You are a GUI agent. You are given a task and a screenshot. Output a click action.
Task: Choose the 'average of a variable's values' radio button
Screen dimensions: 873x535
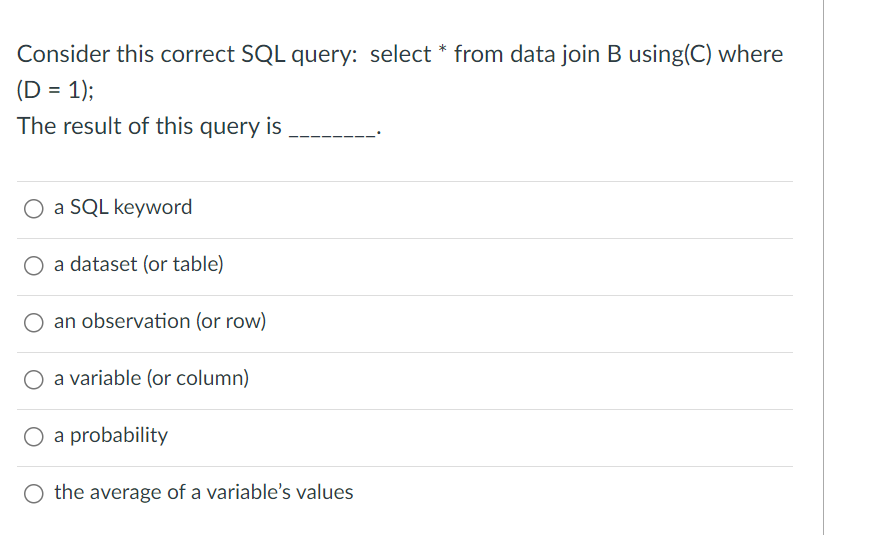pos(35,494)
